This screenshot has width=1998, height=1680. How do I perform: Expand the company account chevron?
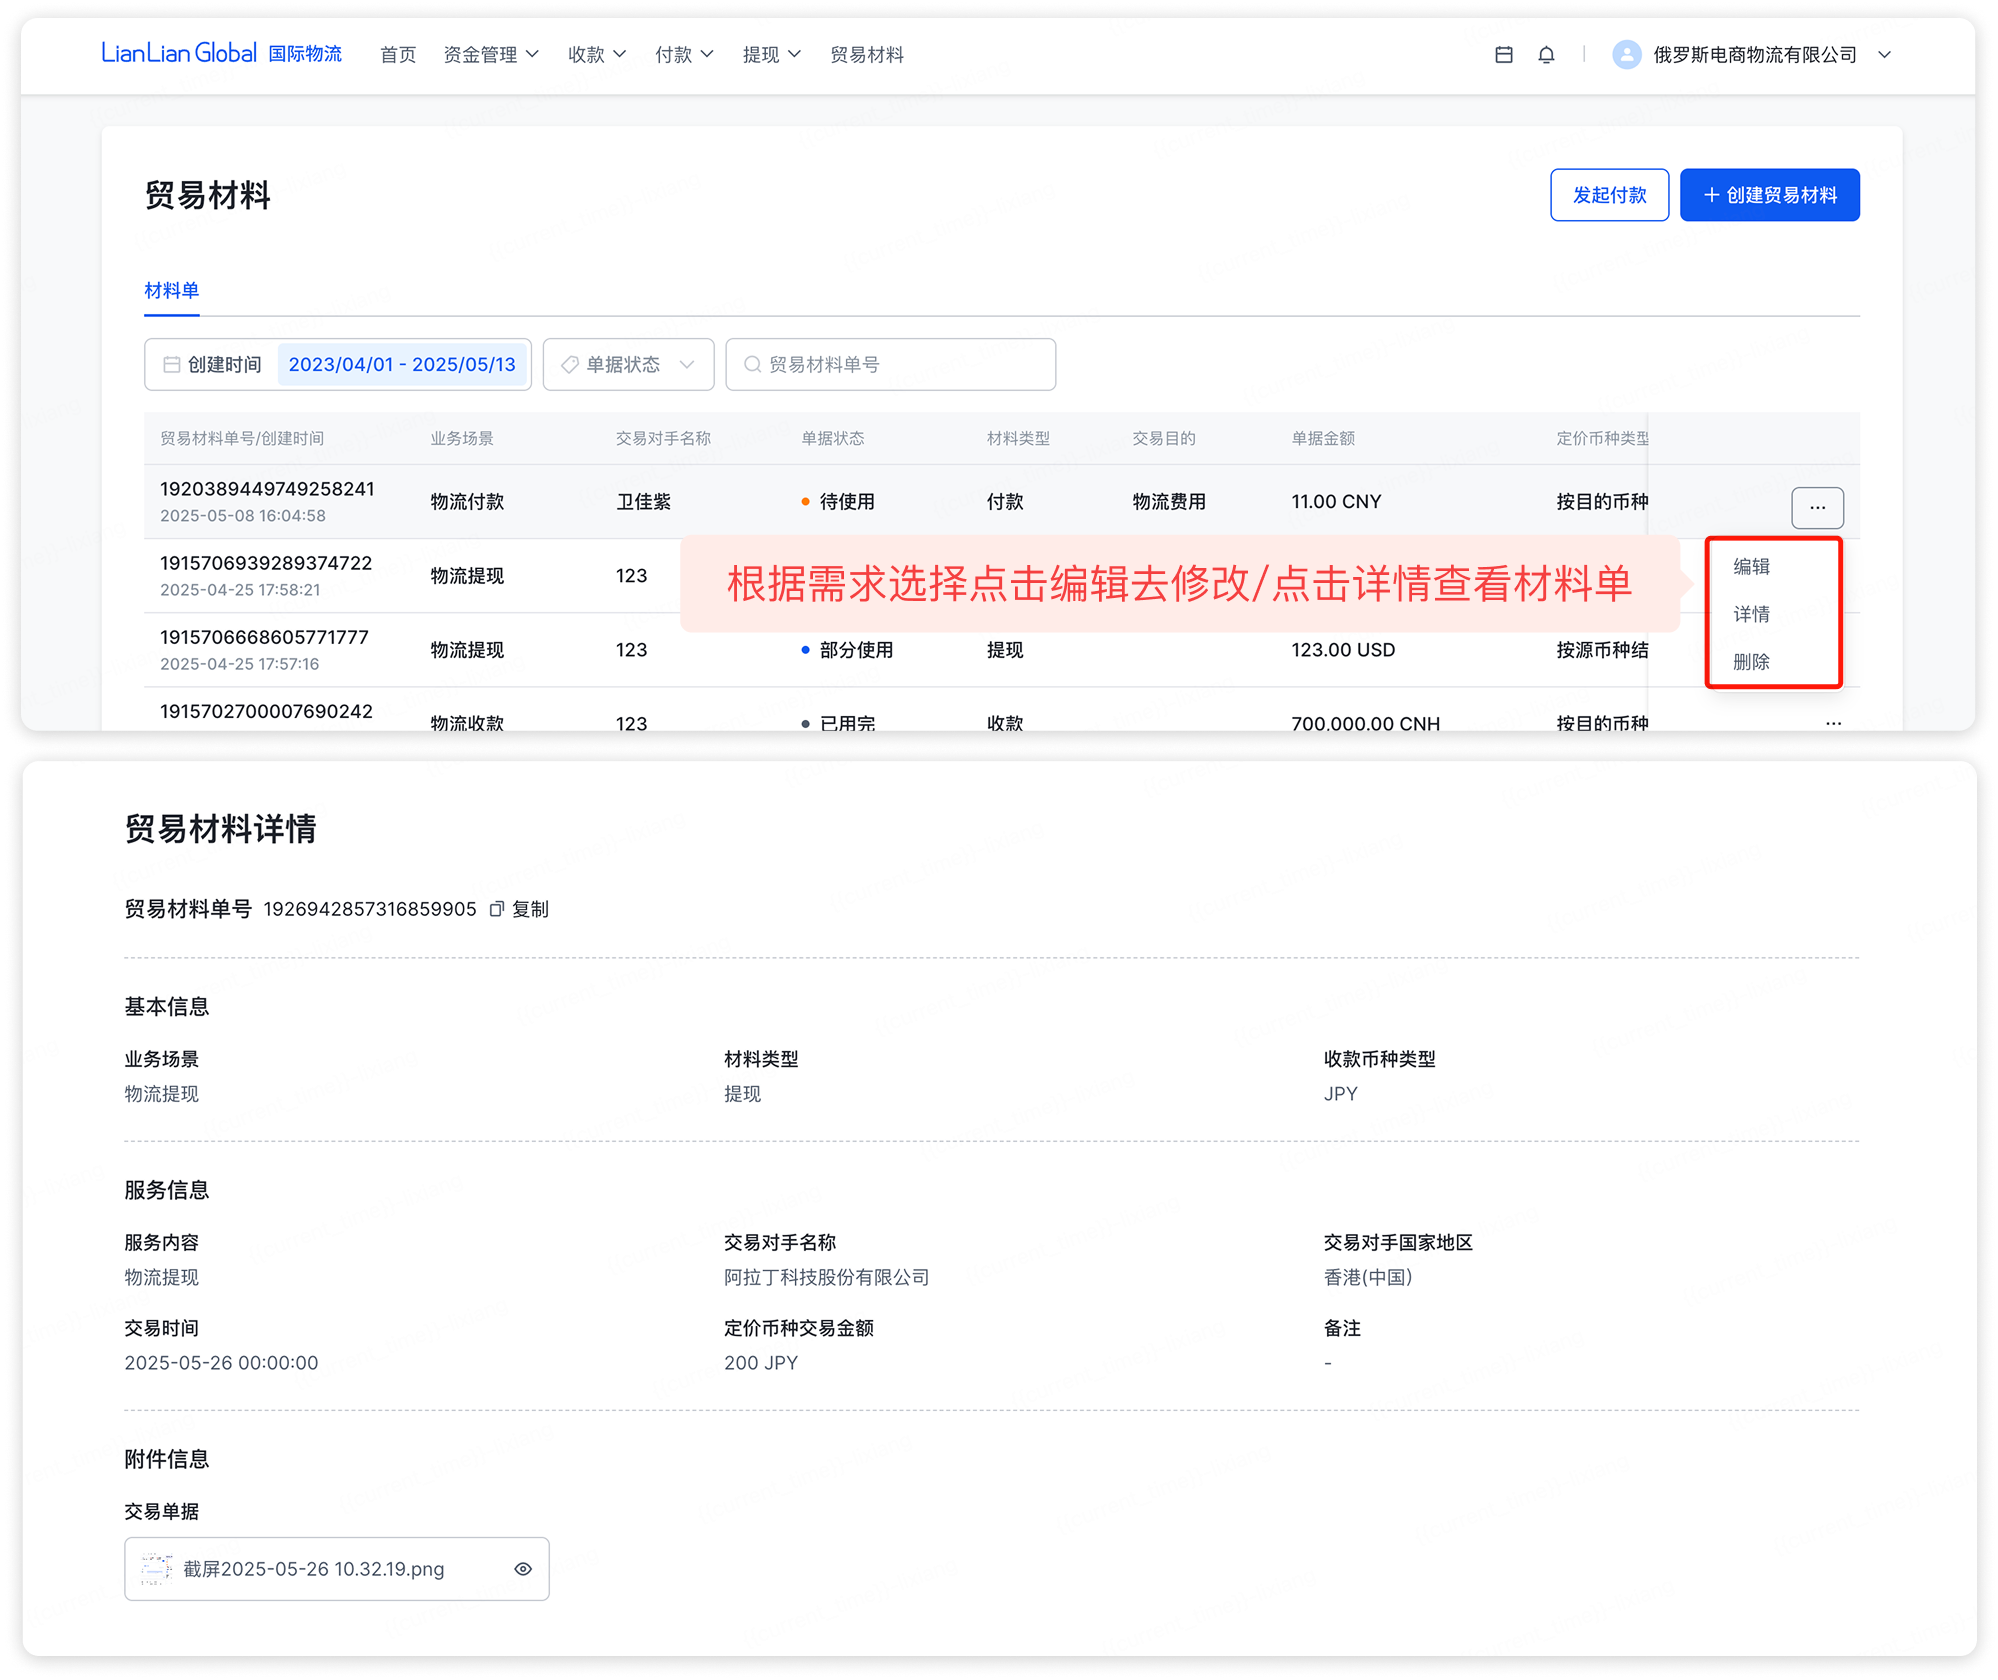[1884, 55]
